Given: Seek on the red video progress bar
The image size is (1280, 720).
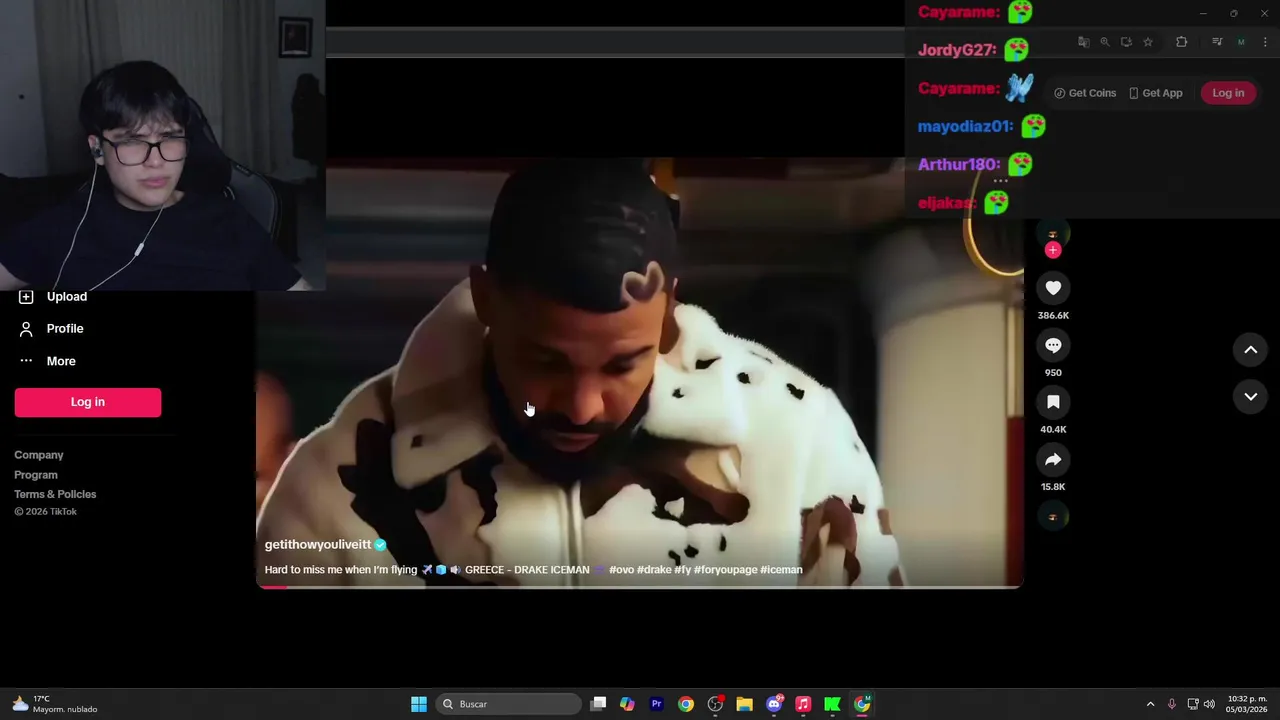Looking at the screenshot, I should [640, 587].
